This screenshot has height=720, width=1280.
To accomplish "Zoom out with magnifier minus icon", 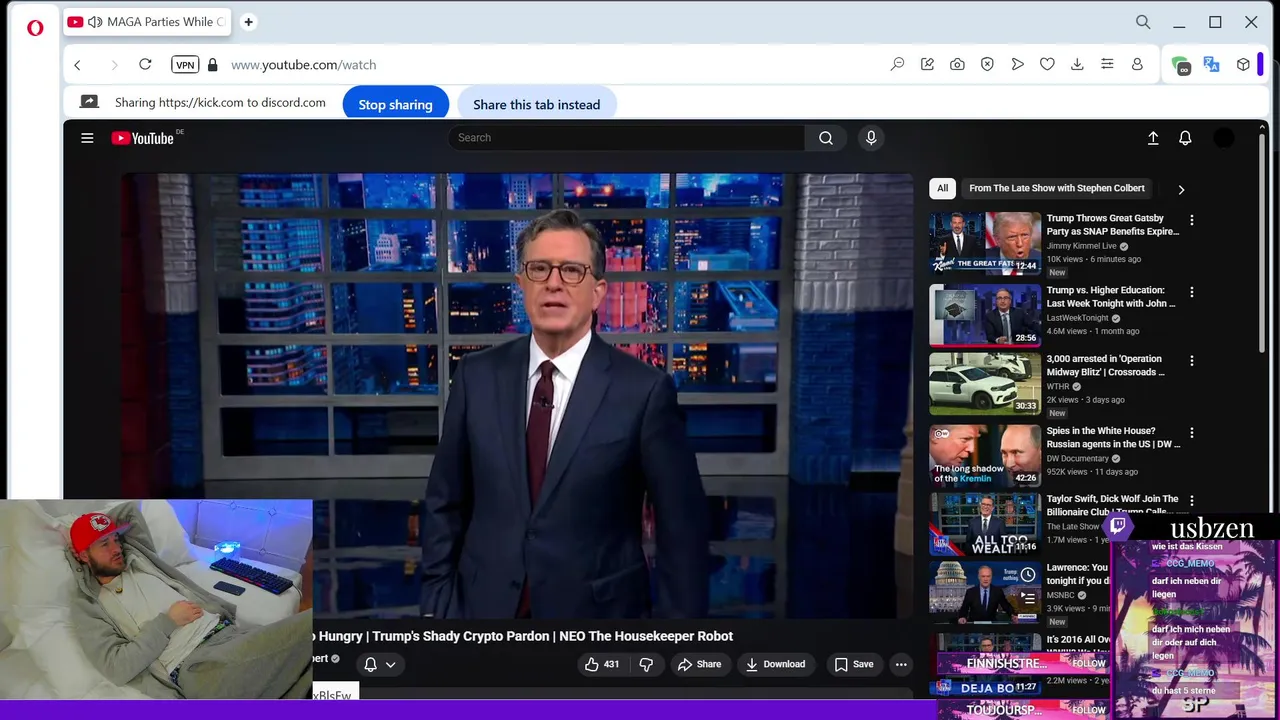I will (x=897, y=64).
